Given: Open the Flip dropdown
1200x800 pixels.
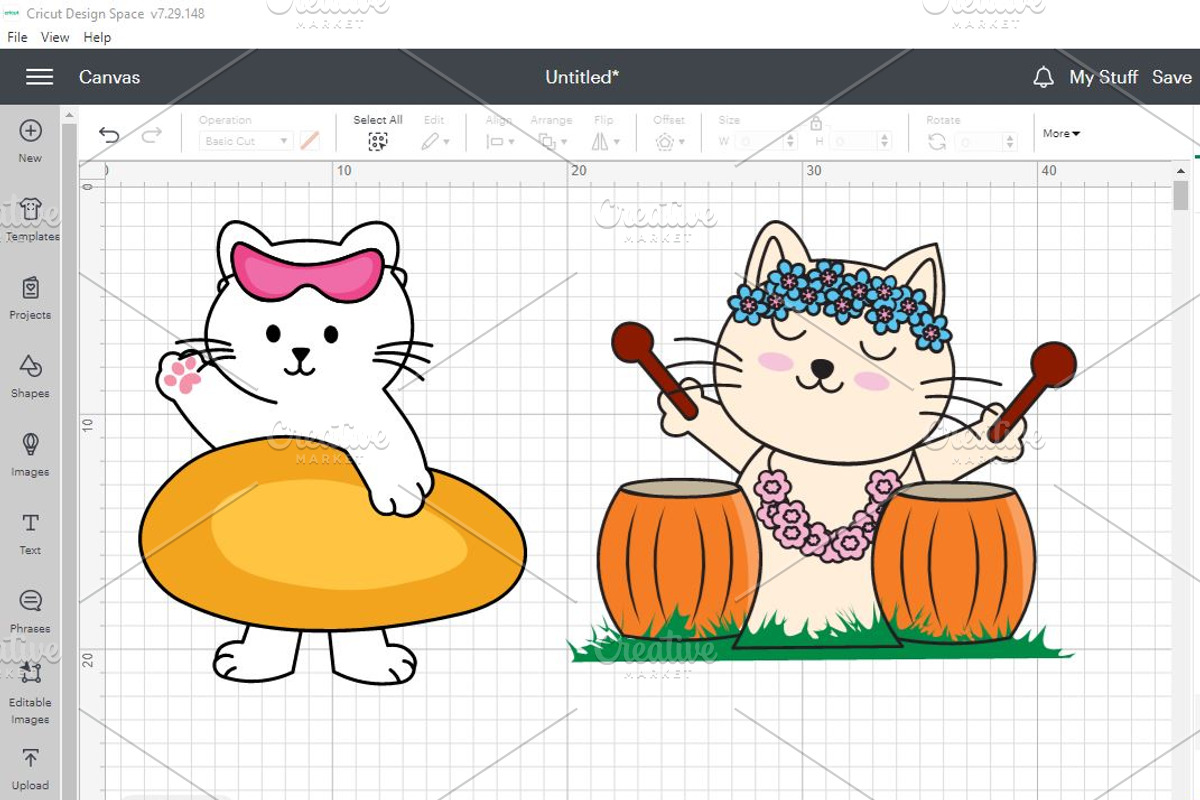Looking at the screenshot, I should 604,141.
